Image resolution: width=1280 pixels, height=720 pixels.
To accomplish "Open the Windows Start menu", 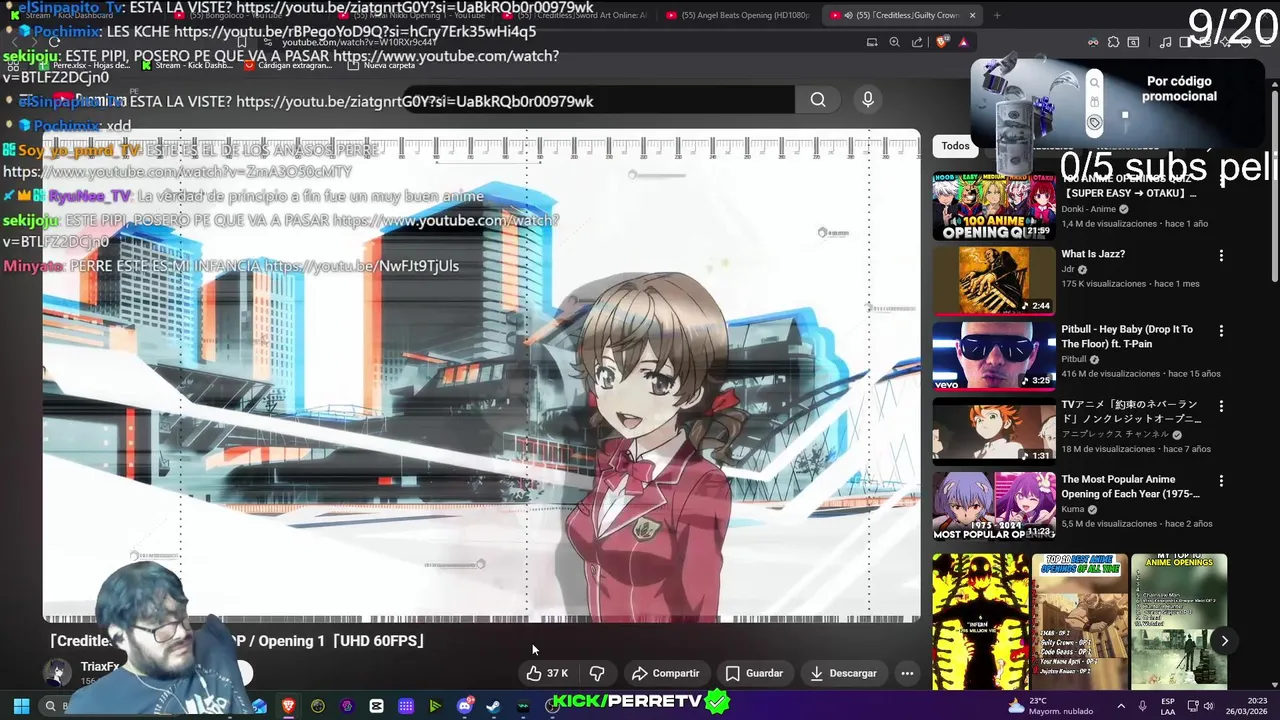I will pos(21,706).
